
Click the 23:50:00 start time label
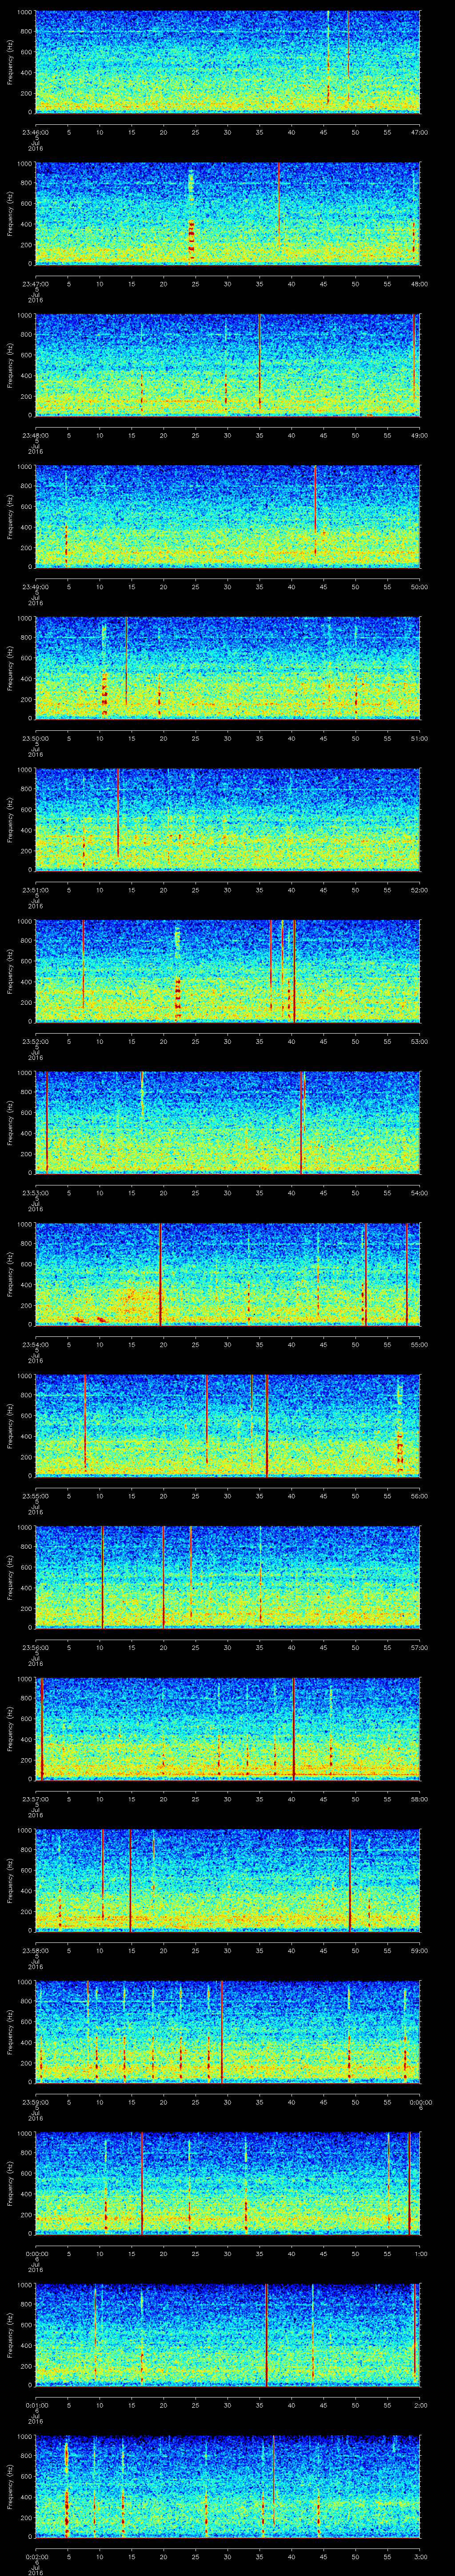point(36,738)
